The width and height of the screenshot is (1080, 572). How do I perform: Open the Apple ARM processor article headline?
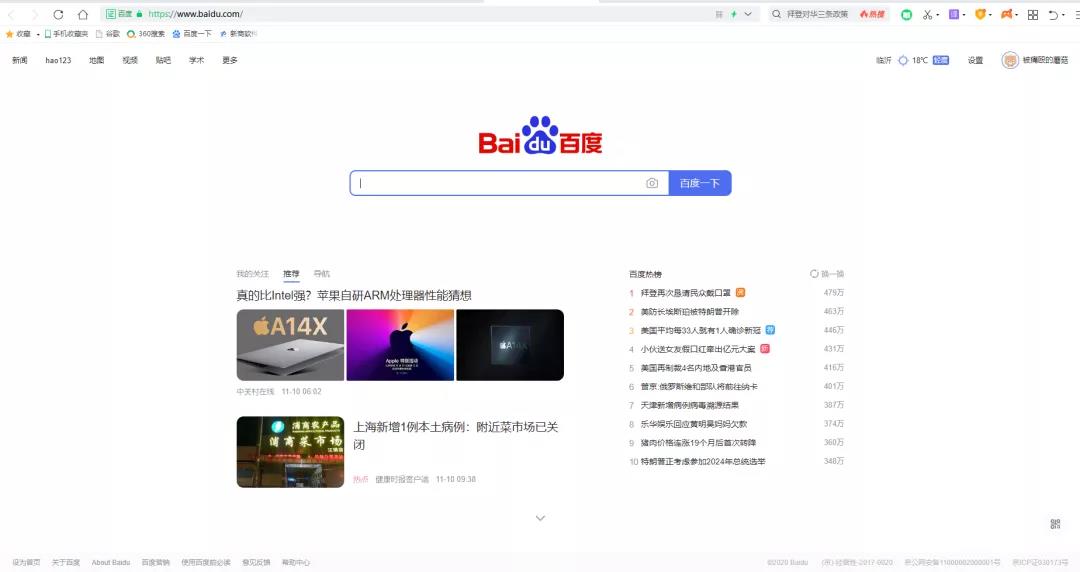(354, 296)
